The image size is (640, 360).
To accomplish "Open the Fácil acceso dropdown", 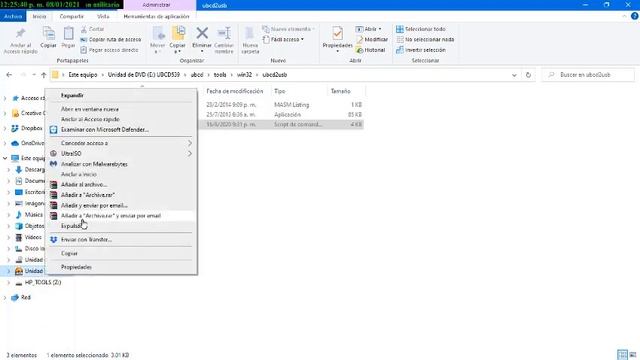I will [x=284, y=40].
